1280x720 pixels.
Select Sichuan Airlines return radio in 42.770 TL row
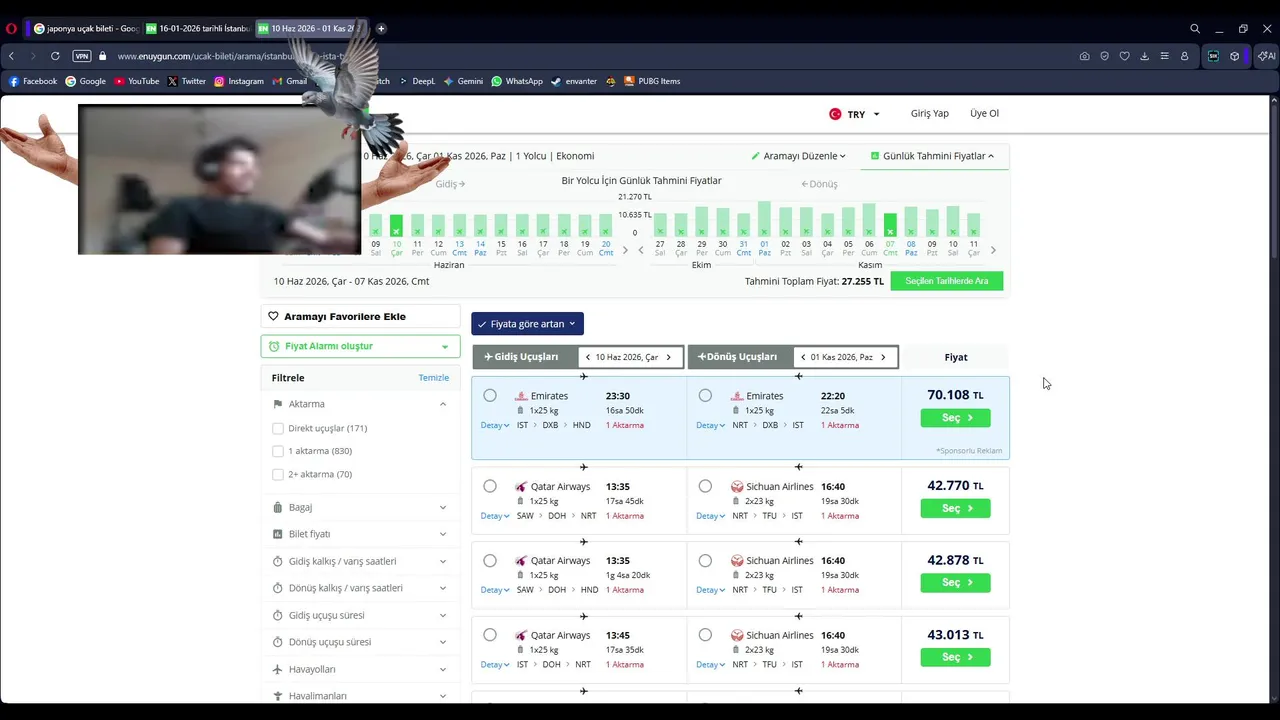pos(705,486)
